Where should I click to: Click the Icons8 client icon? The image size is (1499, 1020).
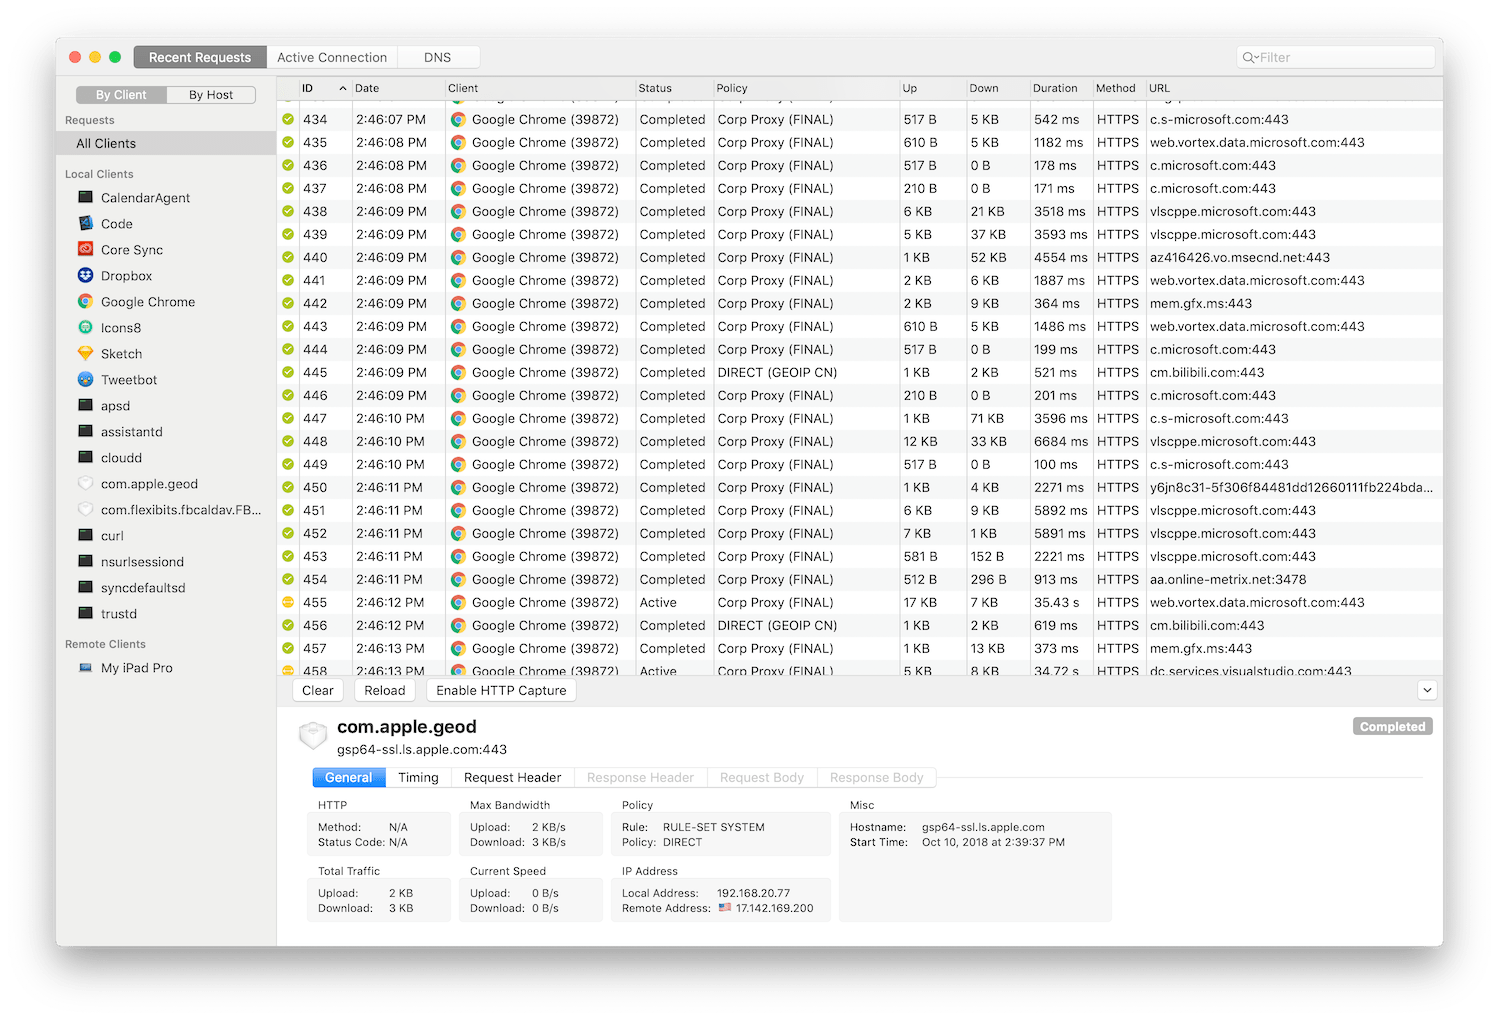[x=85, y=328]
